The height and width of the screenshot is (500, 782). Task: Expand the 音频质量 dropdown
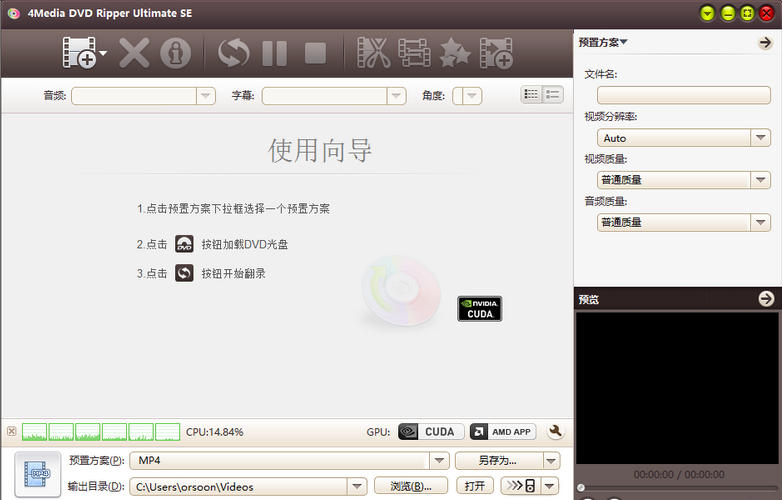point(760,222)
